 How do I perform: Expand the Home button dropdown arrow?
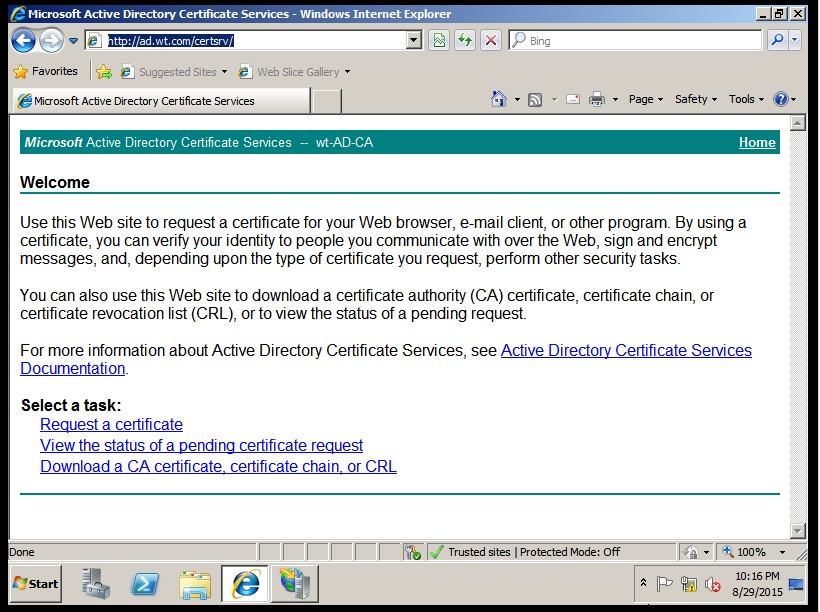click(x=517, y=99)
